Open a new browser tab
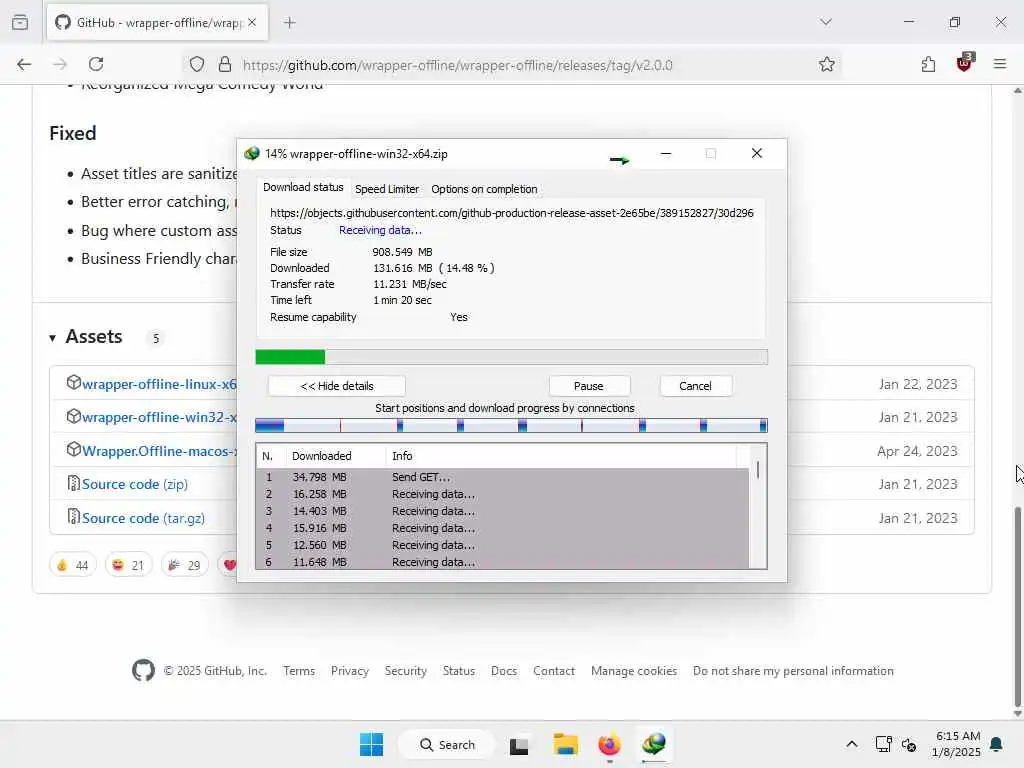This screenshot has height=768, width=1024. coord(290,23)
